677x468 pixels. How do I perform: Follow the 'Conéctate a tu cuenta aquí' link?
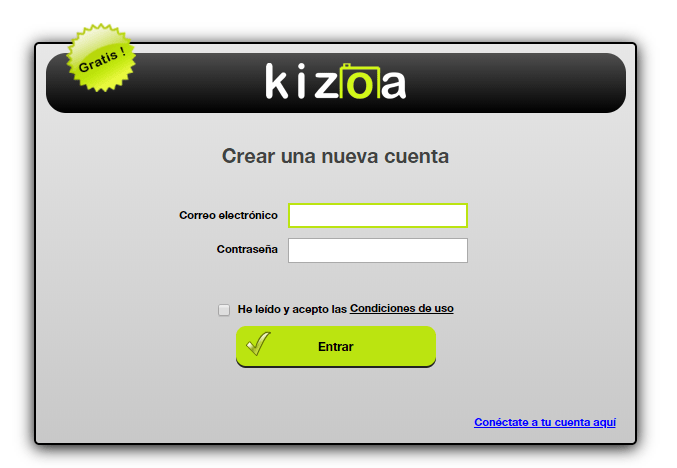click(x=545, y=422)
